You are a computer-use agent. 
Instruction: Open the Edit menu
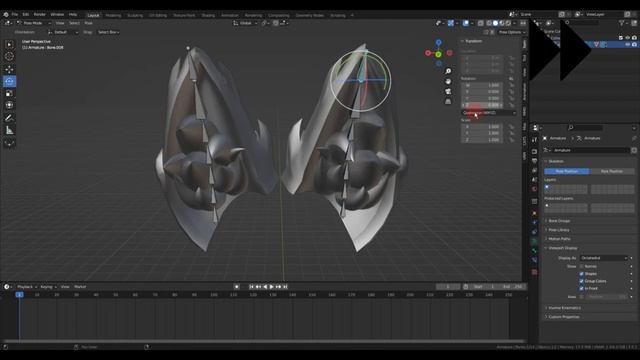click(x=26, y=14)
